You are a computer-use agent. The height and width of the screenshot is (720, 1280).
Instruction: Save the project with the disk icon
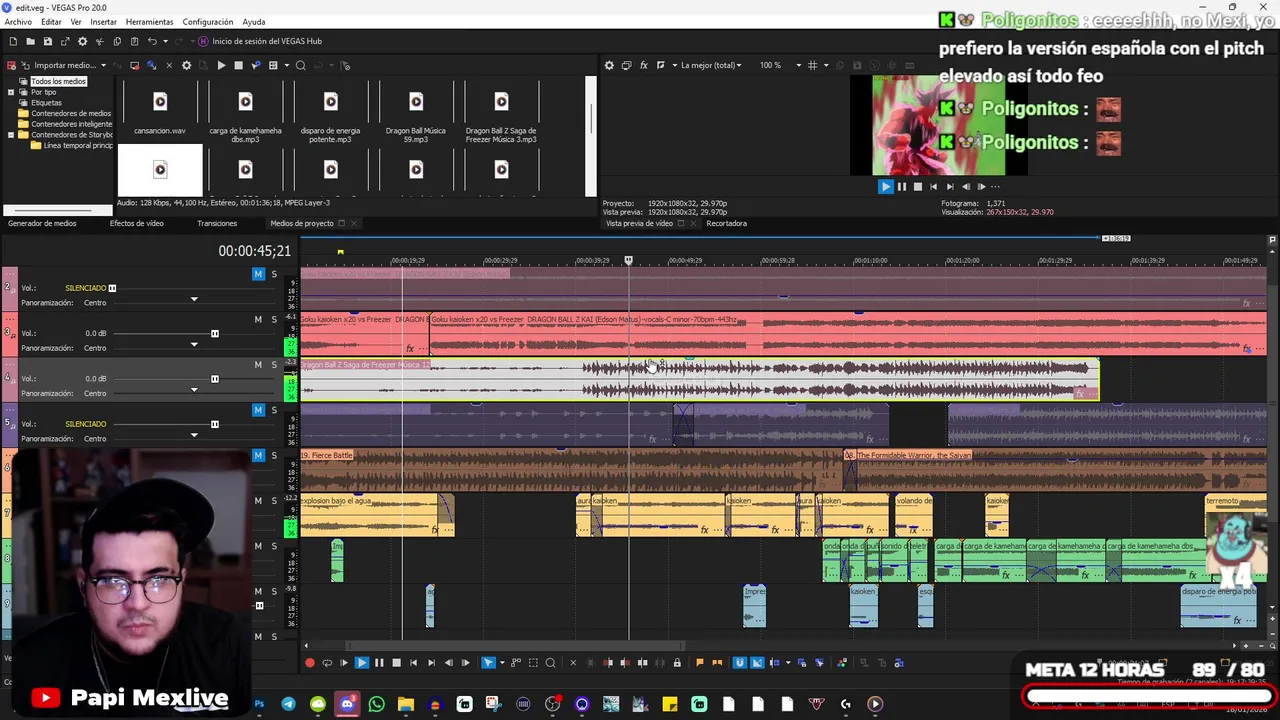pyautogui.click(x=47, y=41)
